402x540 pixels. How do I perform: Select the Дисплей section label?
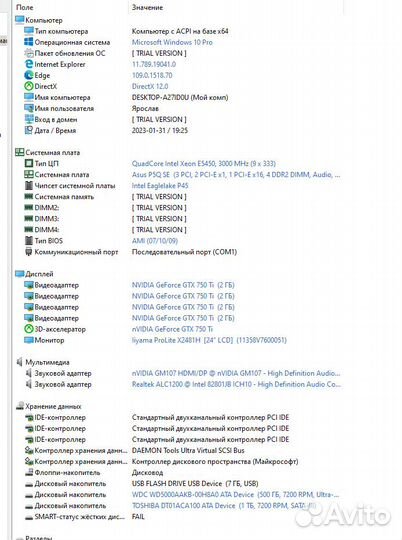point(39,274)
